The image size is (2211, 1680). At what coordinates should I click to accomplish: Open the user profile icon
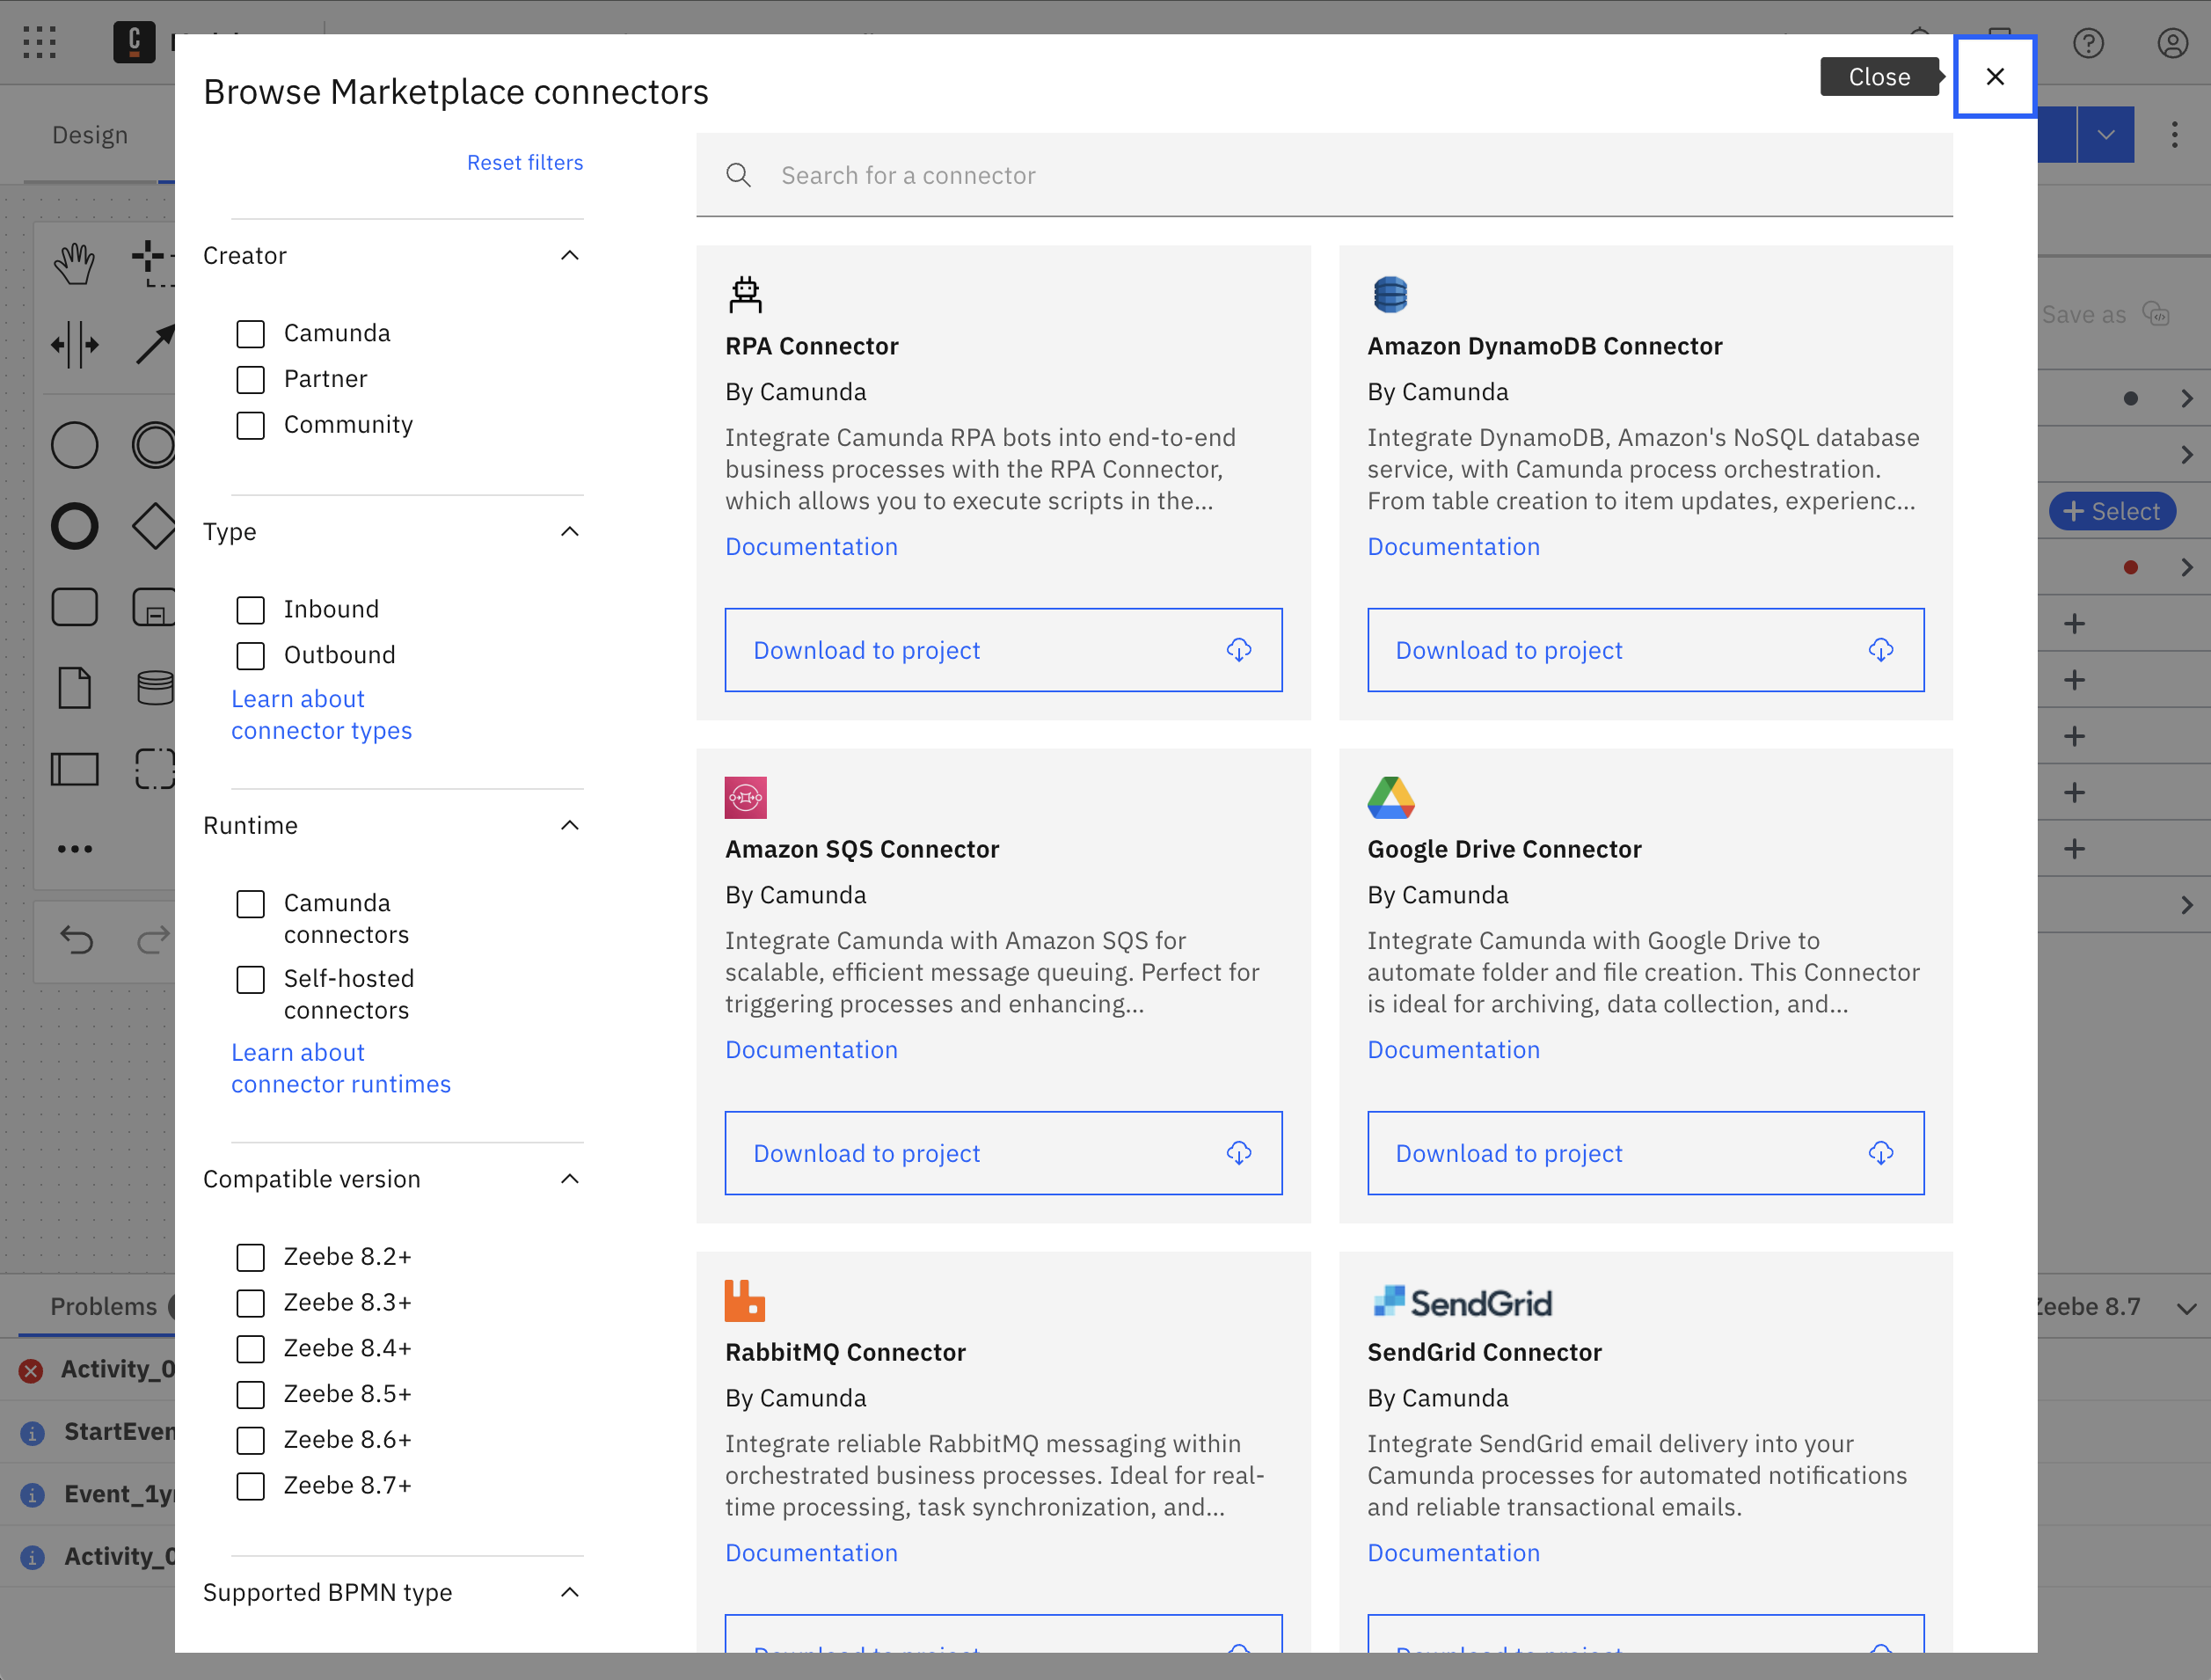pyautogui.click(x=2173, y=44)
